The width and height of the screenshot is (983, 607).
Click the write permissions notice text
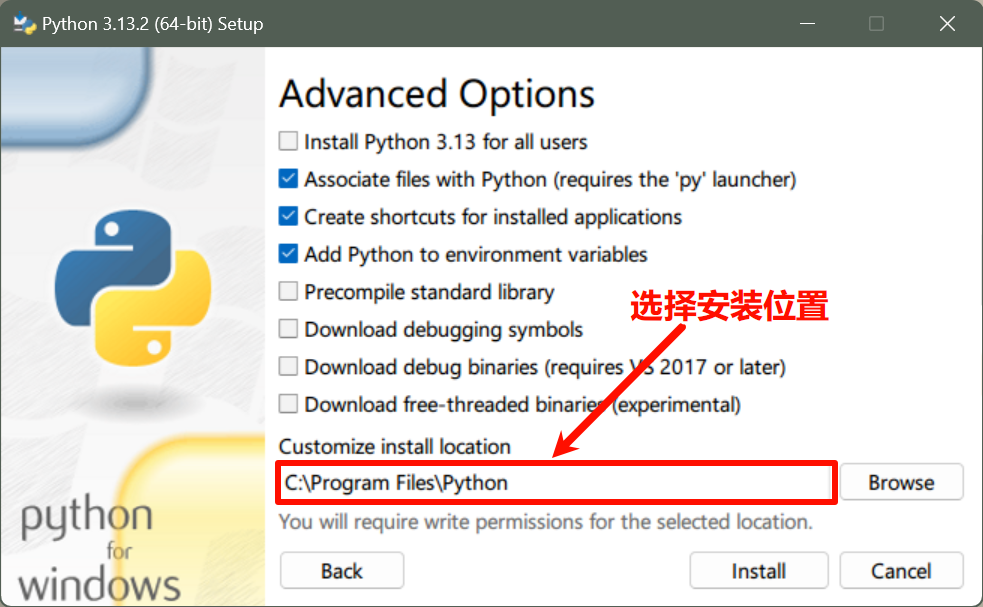[545, 522]
